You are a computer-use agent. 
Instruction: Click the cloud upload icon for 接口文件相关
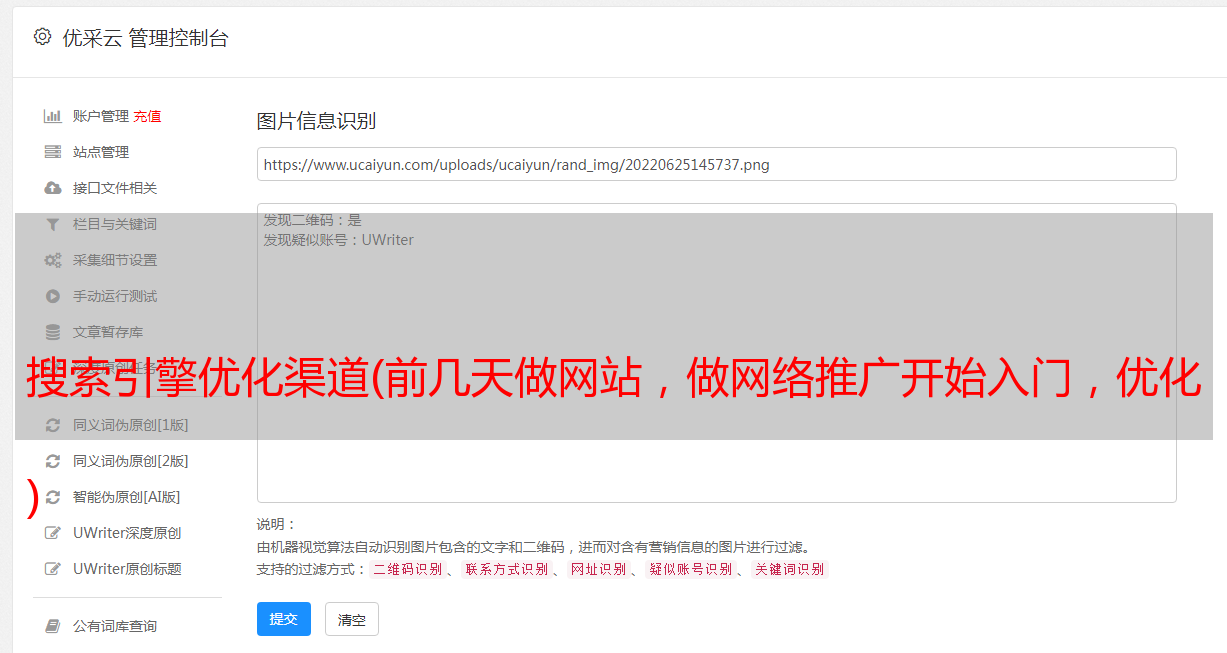(x=53, y=188)
